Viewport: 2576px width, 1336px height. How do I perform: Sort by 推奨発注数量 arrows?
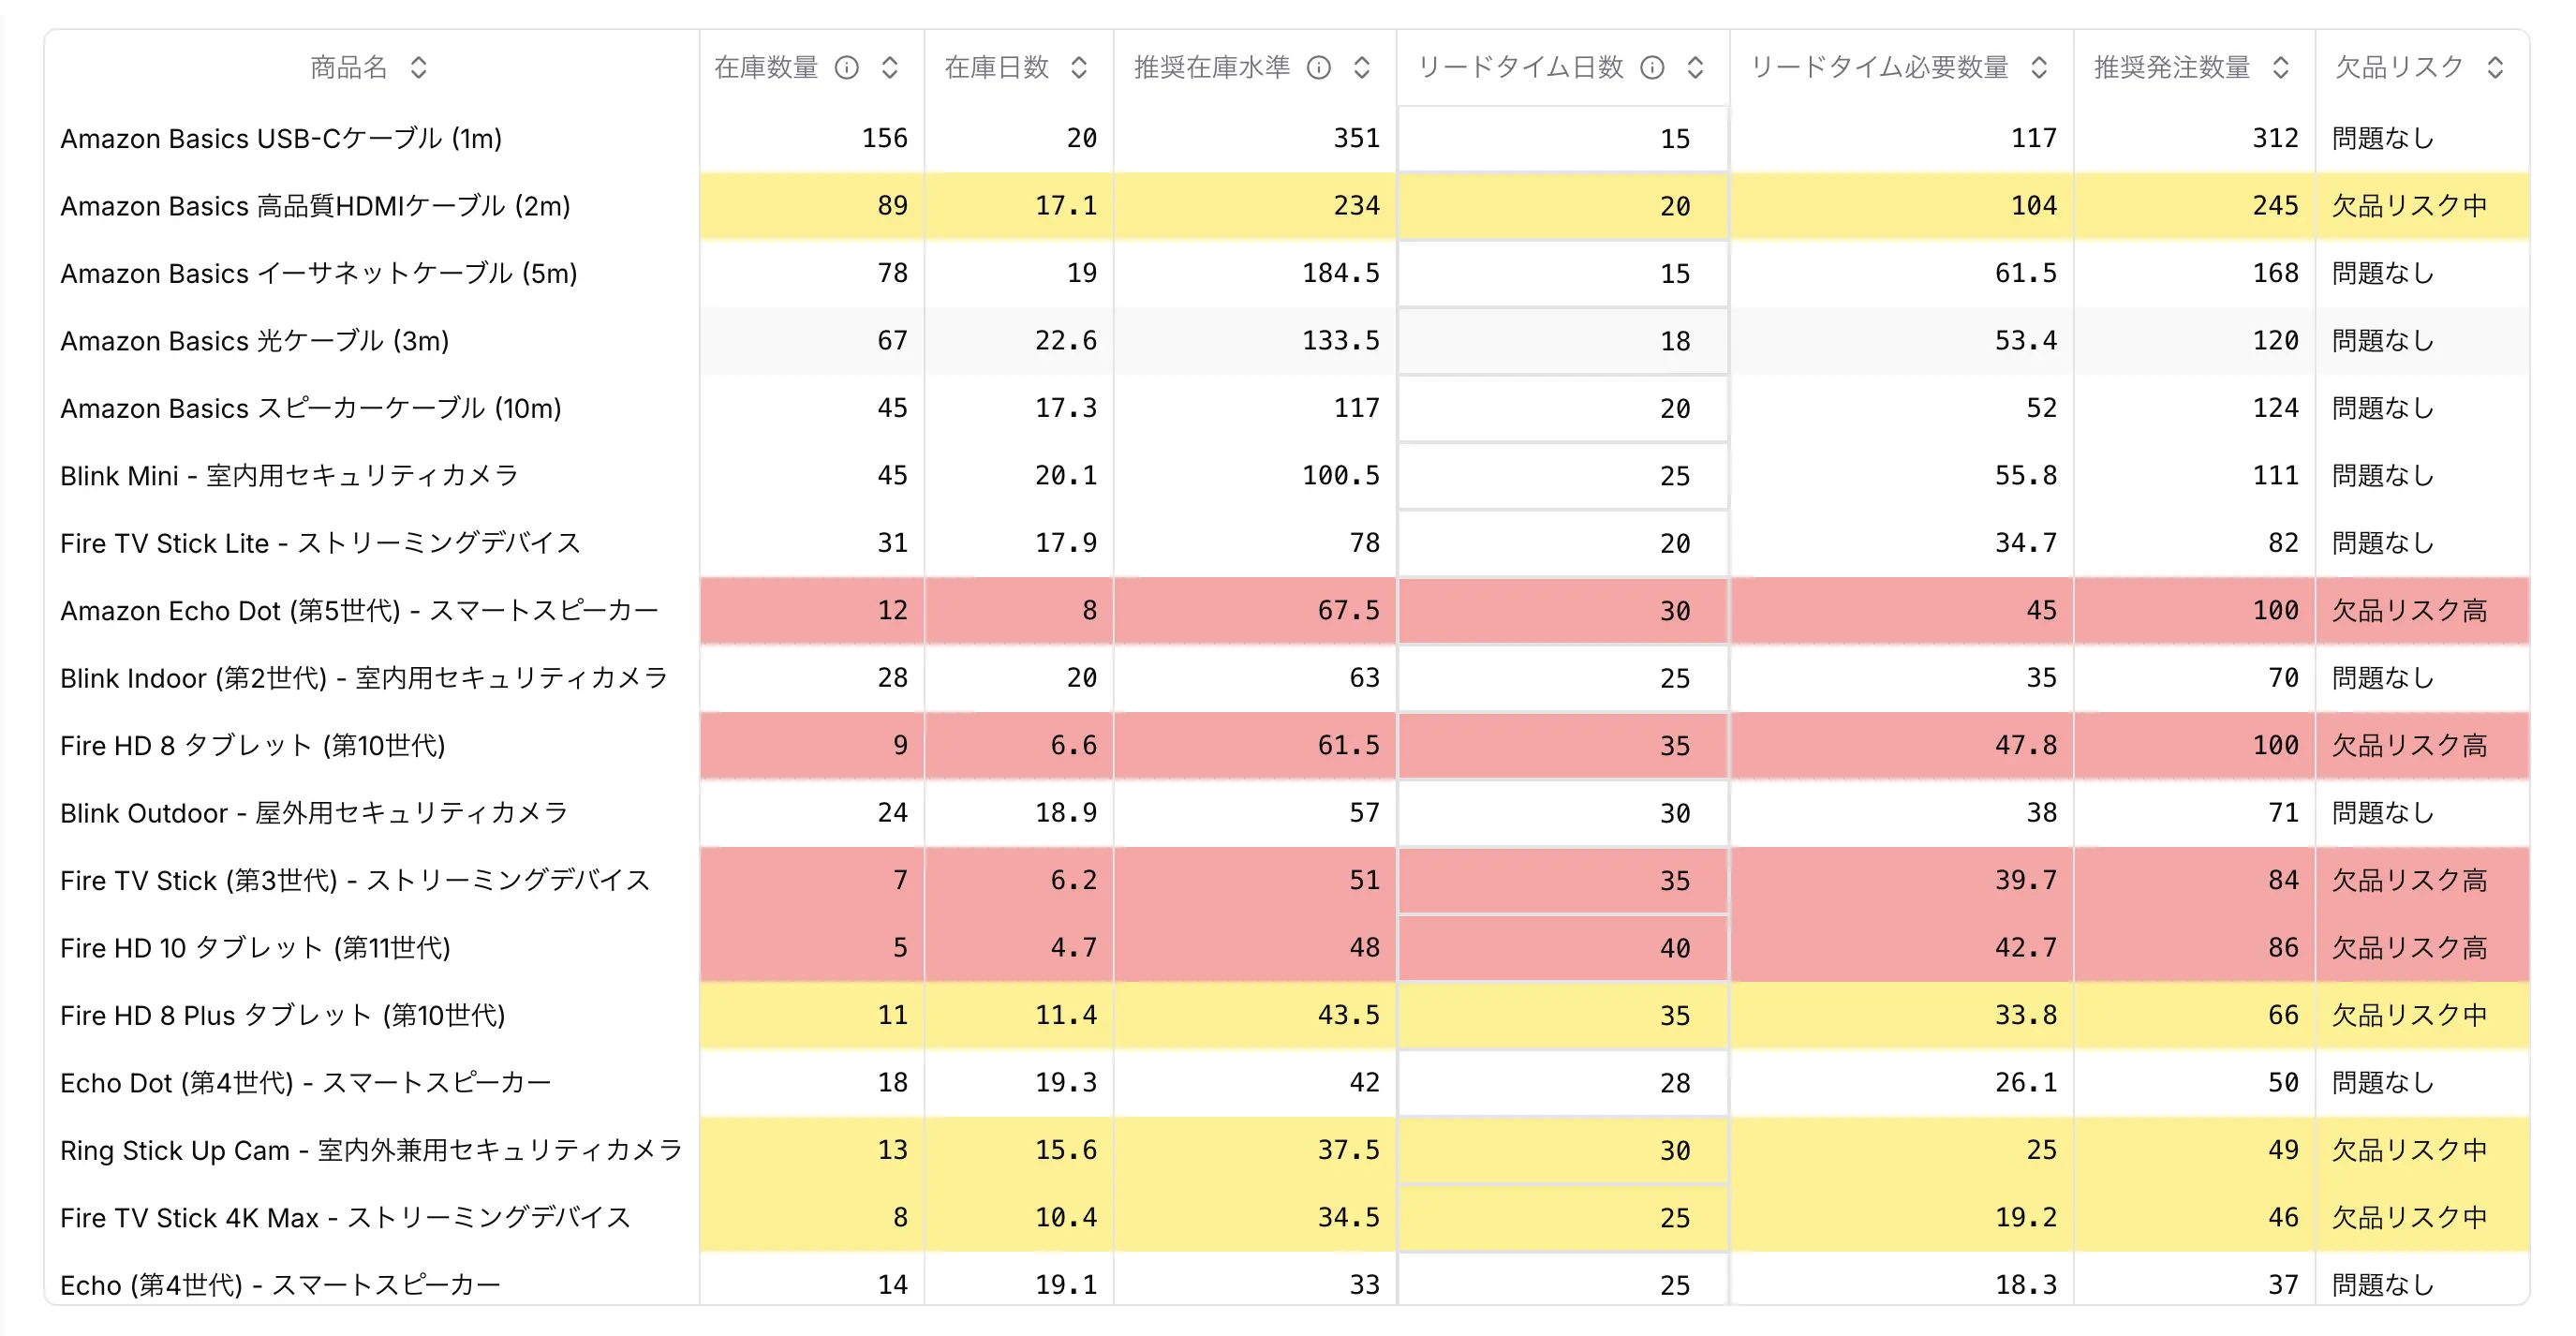(x=2281, y=67)
